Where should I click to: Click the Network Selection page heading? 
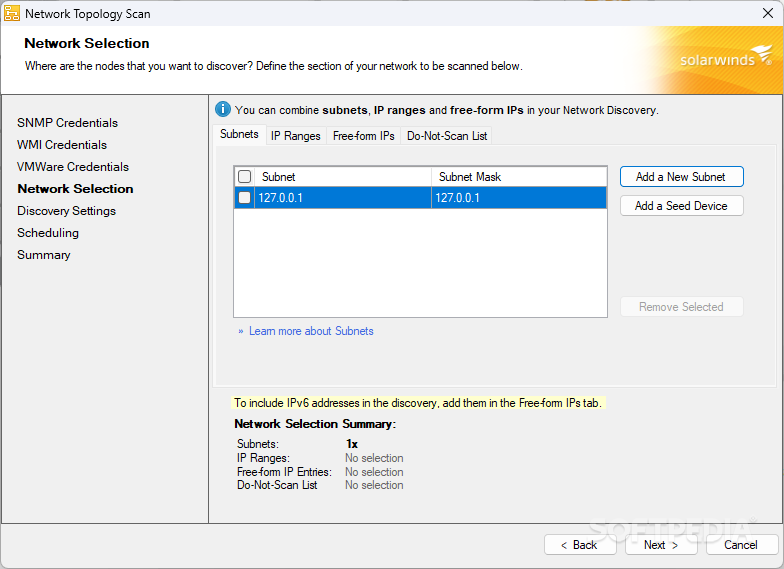coord(87,43)
